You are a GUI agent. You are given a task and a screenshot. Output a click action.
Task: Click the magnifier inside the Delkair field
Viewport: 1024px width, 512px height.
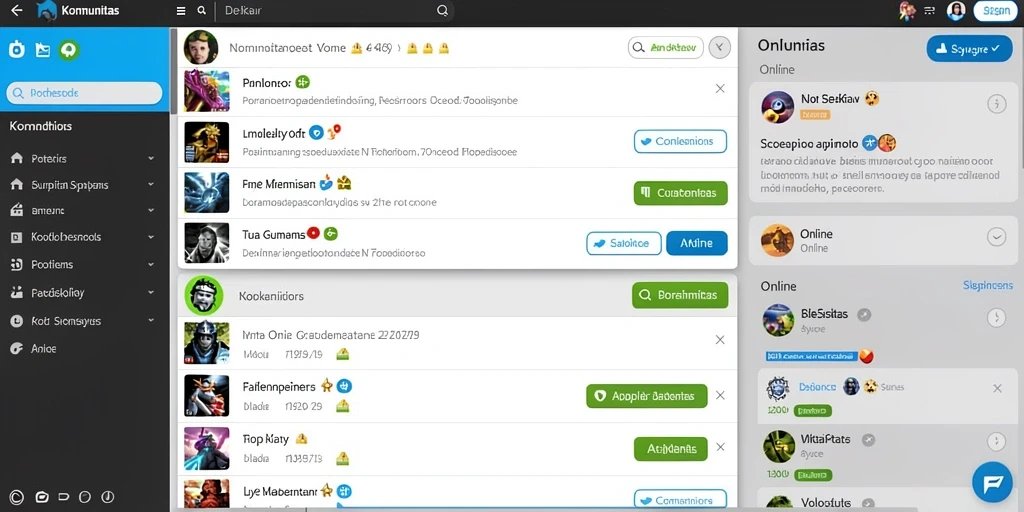coord(442,10)
